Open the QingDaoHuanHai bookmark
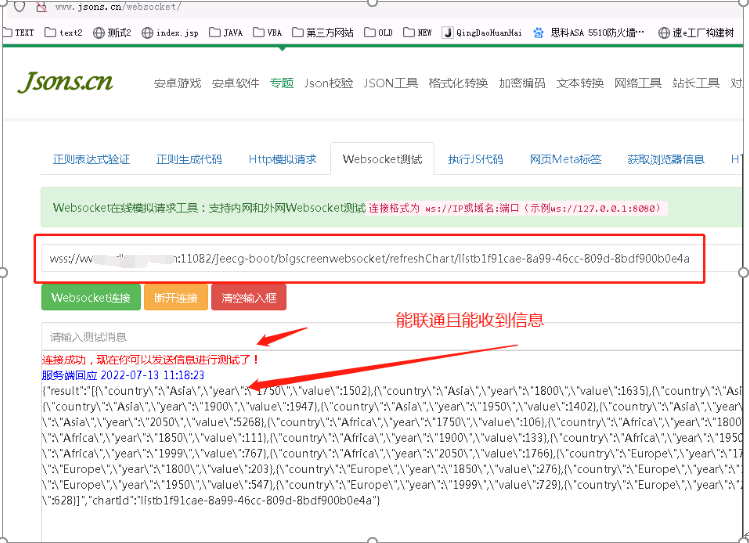Image resolution: width=749 pixels, height=543 pixels. (x=482, y=32)
